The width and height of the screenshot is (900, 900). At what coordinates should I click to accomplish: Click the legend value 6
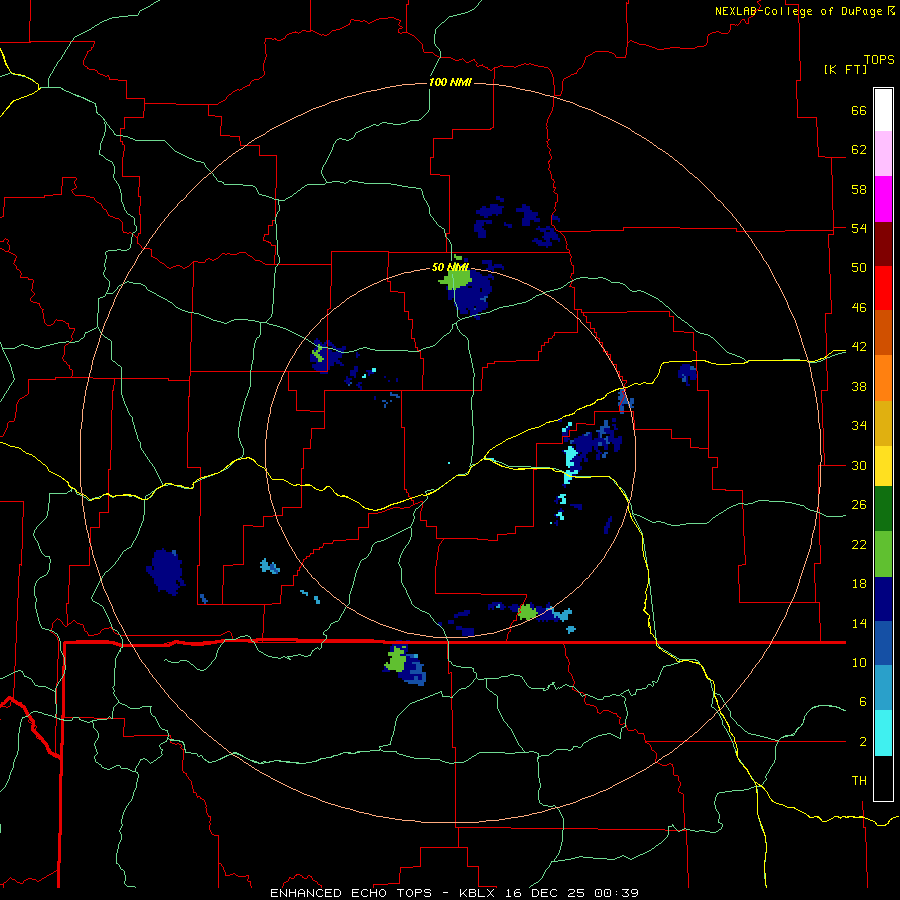pyautogui.click(x=863, y=702)
